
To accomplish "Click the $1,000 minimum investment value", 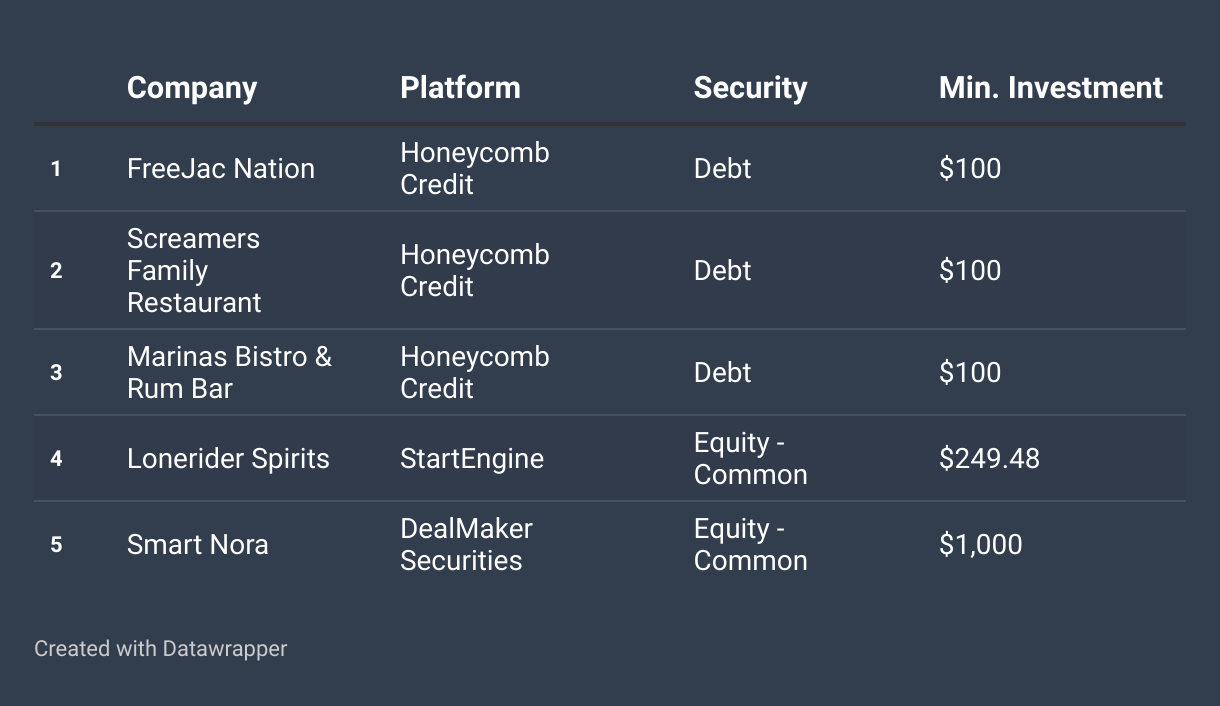I will 980,545.
